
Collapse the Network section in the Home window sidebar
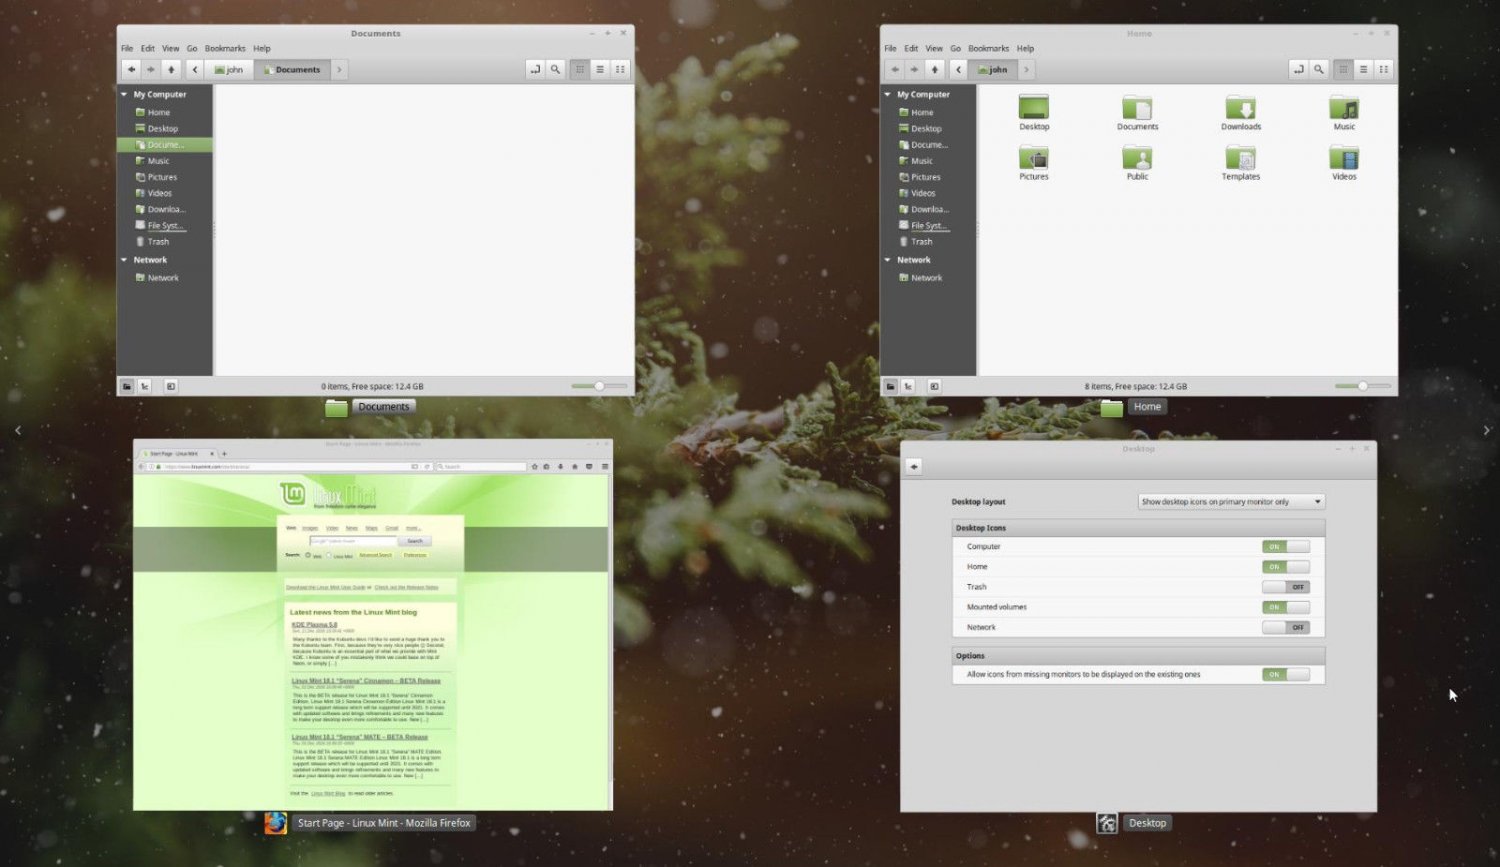pos(887,260)
